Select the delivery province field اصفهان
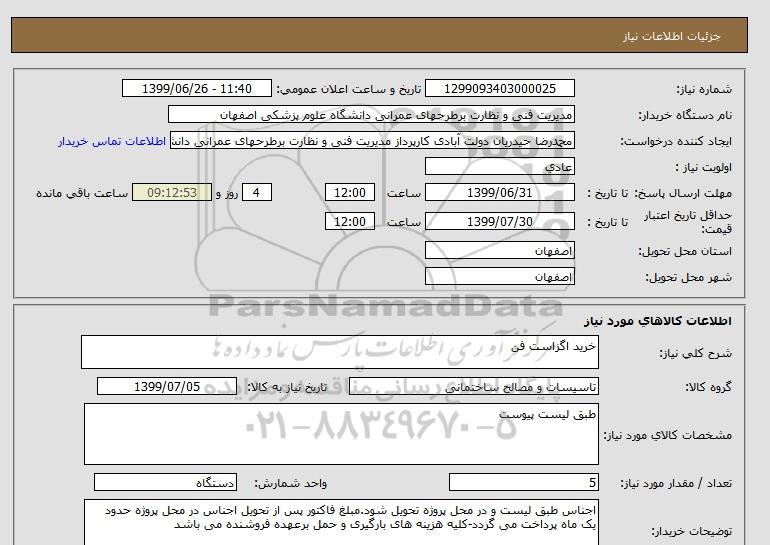The width and height of the screenshot is (770, 545). tap(499, 250)
